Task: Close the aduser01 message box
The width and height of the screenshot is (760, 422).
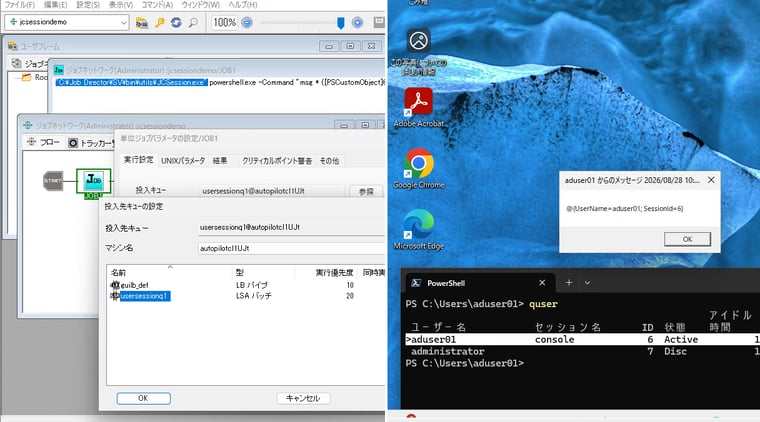Action: (x=711, y=180)
